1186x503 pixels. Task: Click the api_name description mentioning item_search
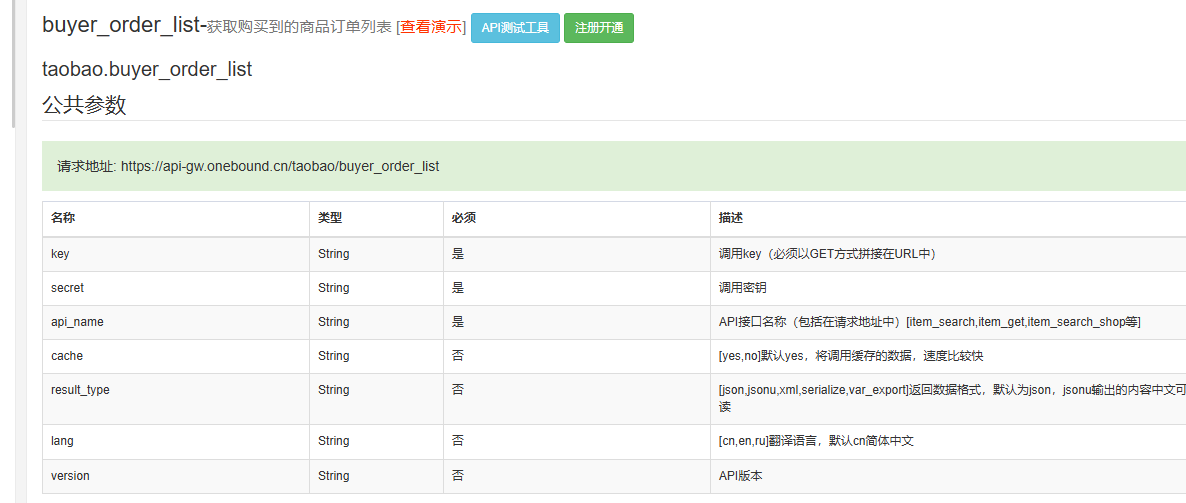[948, 322]
